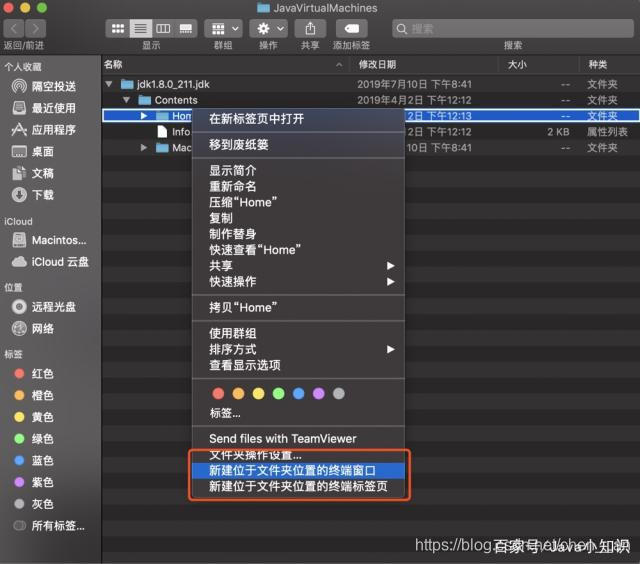Open Downloads (下载) in sidebar

(33, 195)
